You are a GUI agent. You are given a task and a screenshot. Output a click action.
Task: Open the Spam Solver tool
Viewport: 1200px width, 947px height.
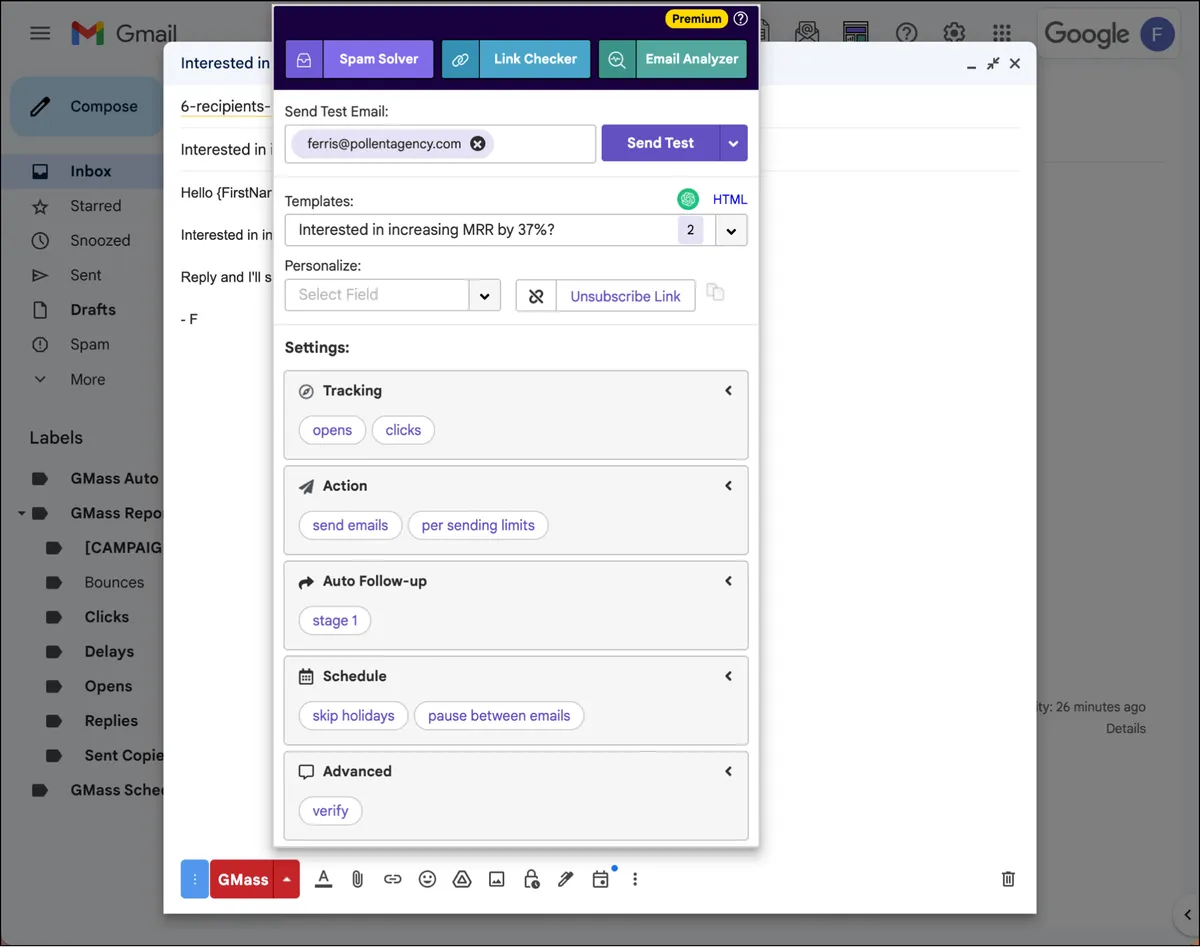tap(359, 59)
